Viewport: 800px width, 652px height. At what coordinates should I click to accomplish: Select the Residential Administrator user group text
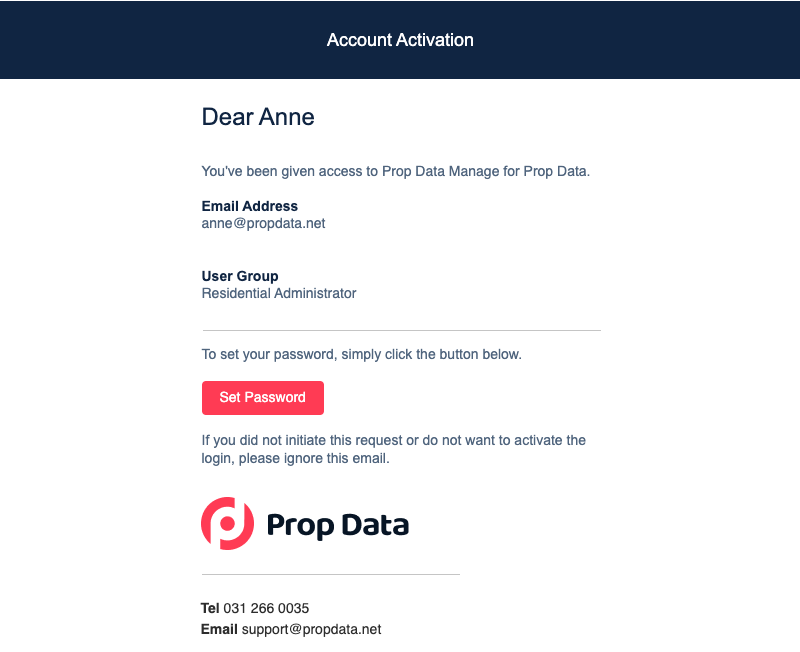tap(279, 294)
